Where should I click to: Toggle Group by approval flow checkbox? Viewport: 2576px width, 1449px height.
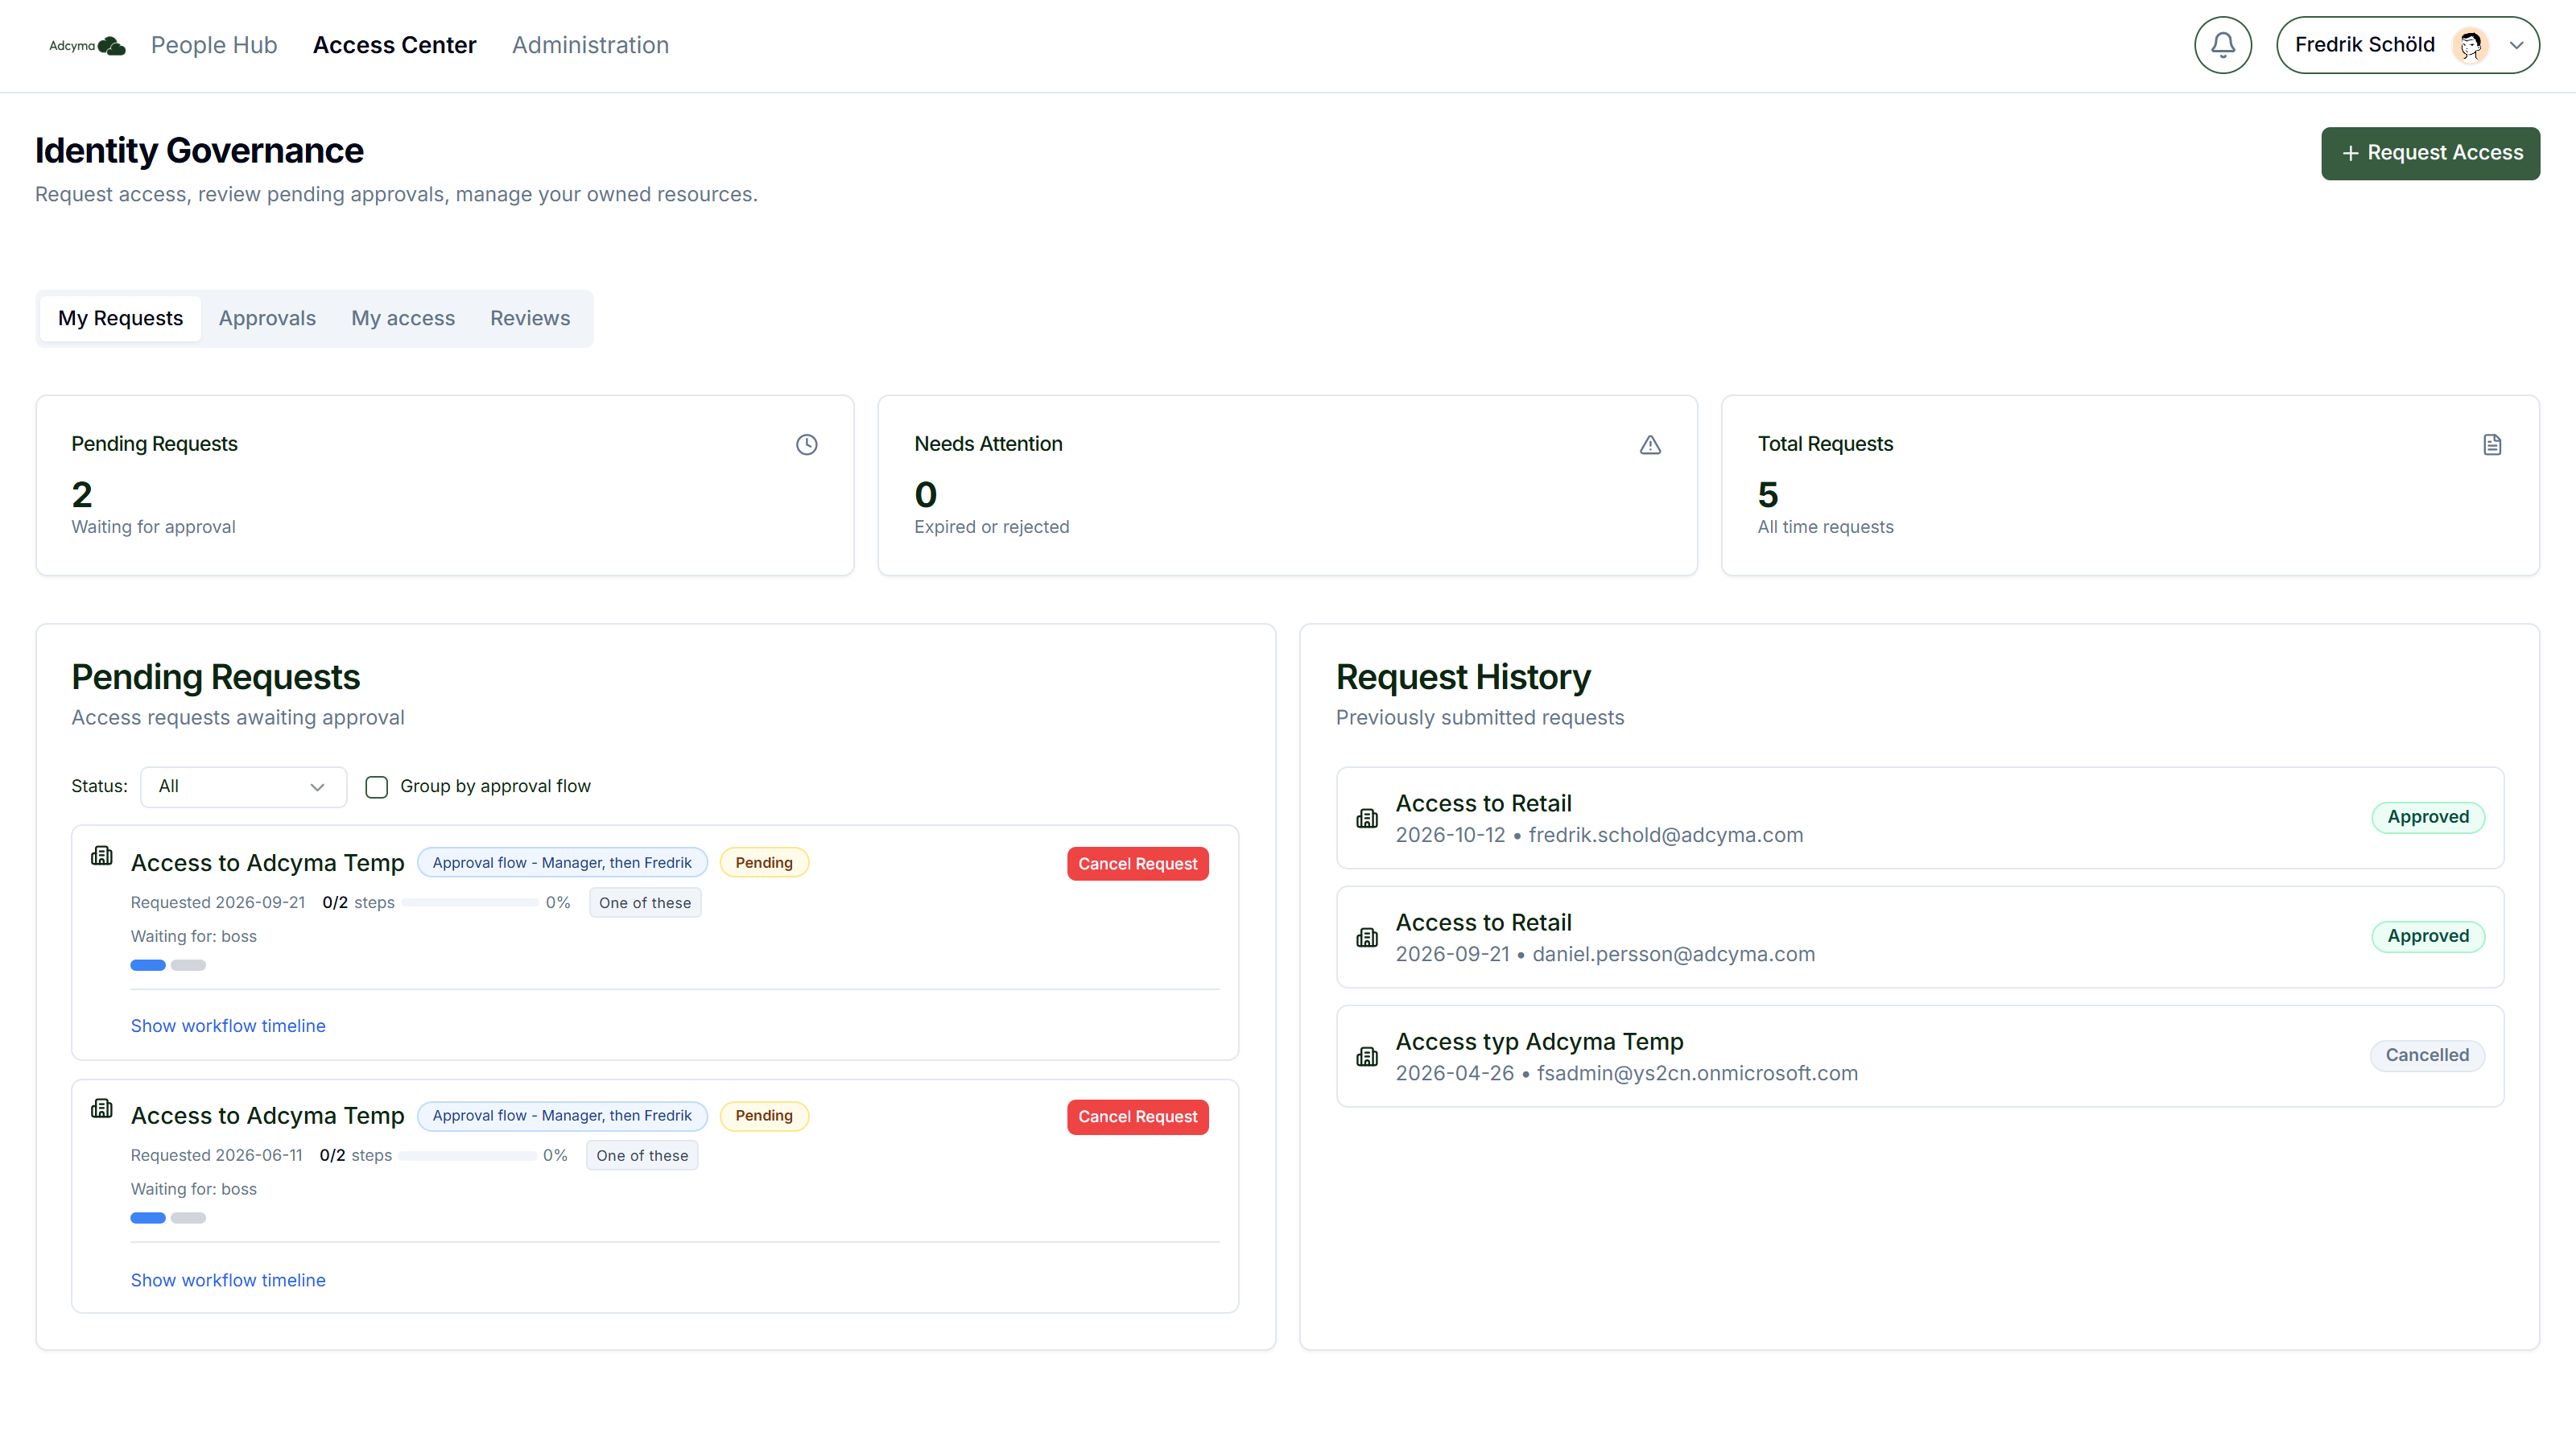click(376, 787)
